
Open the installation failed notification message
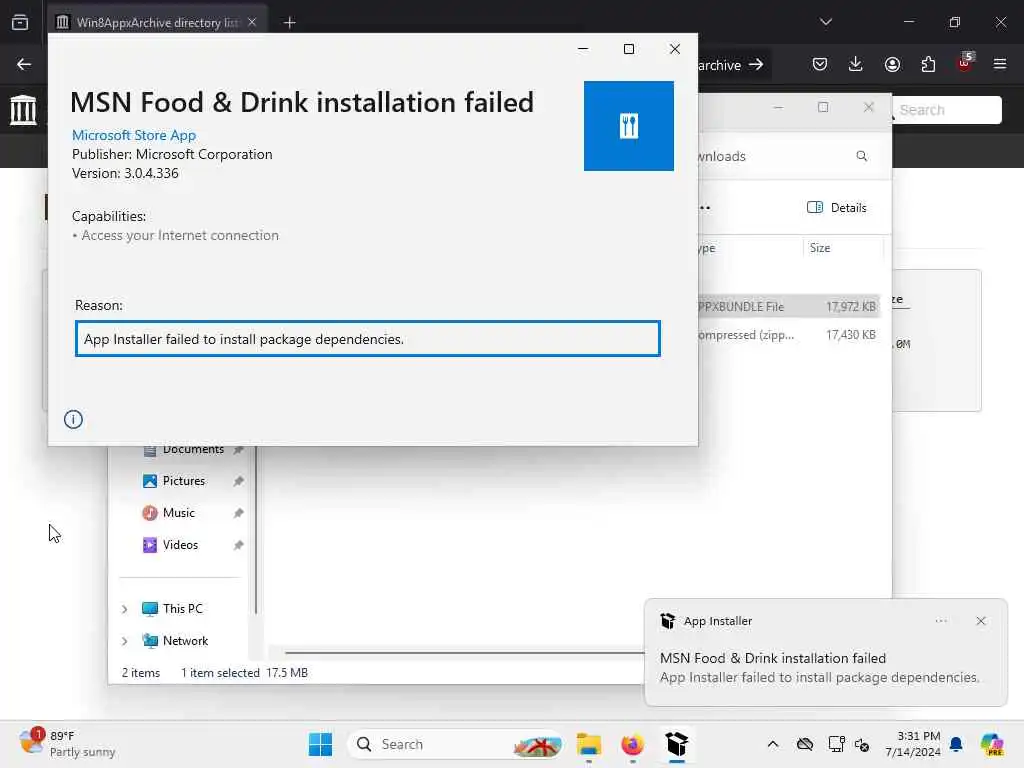click(820, 667)
